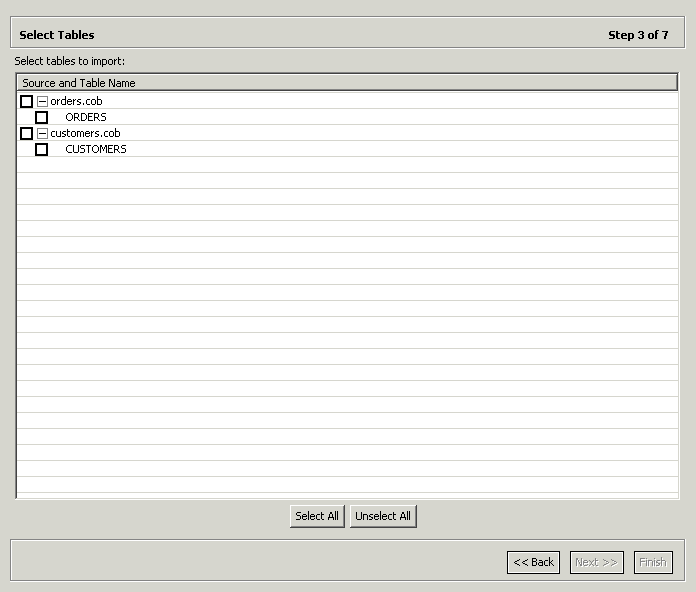Click the Select All button
The image size is (696, 592).
317,516
